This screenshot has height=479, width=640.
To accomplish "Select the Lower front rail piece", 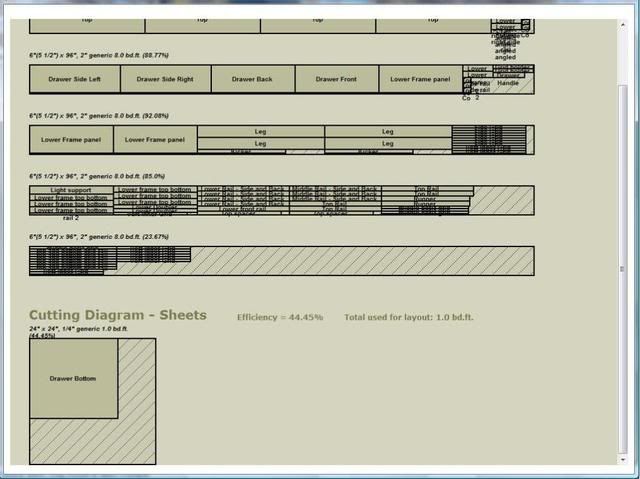I will pyautogui.click(x=243, y=209).
